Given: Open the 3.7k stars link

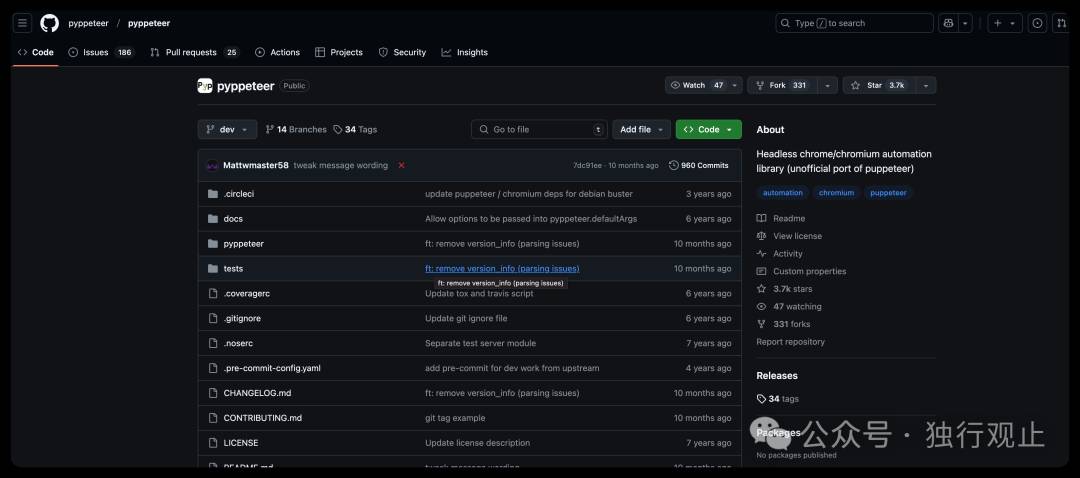Looking at the screenshot, I should point(784,289).
